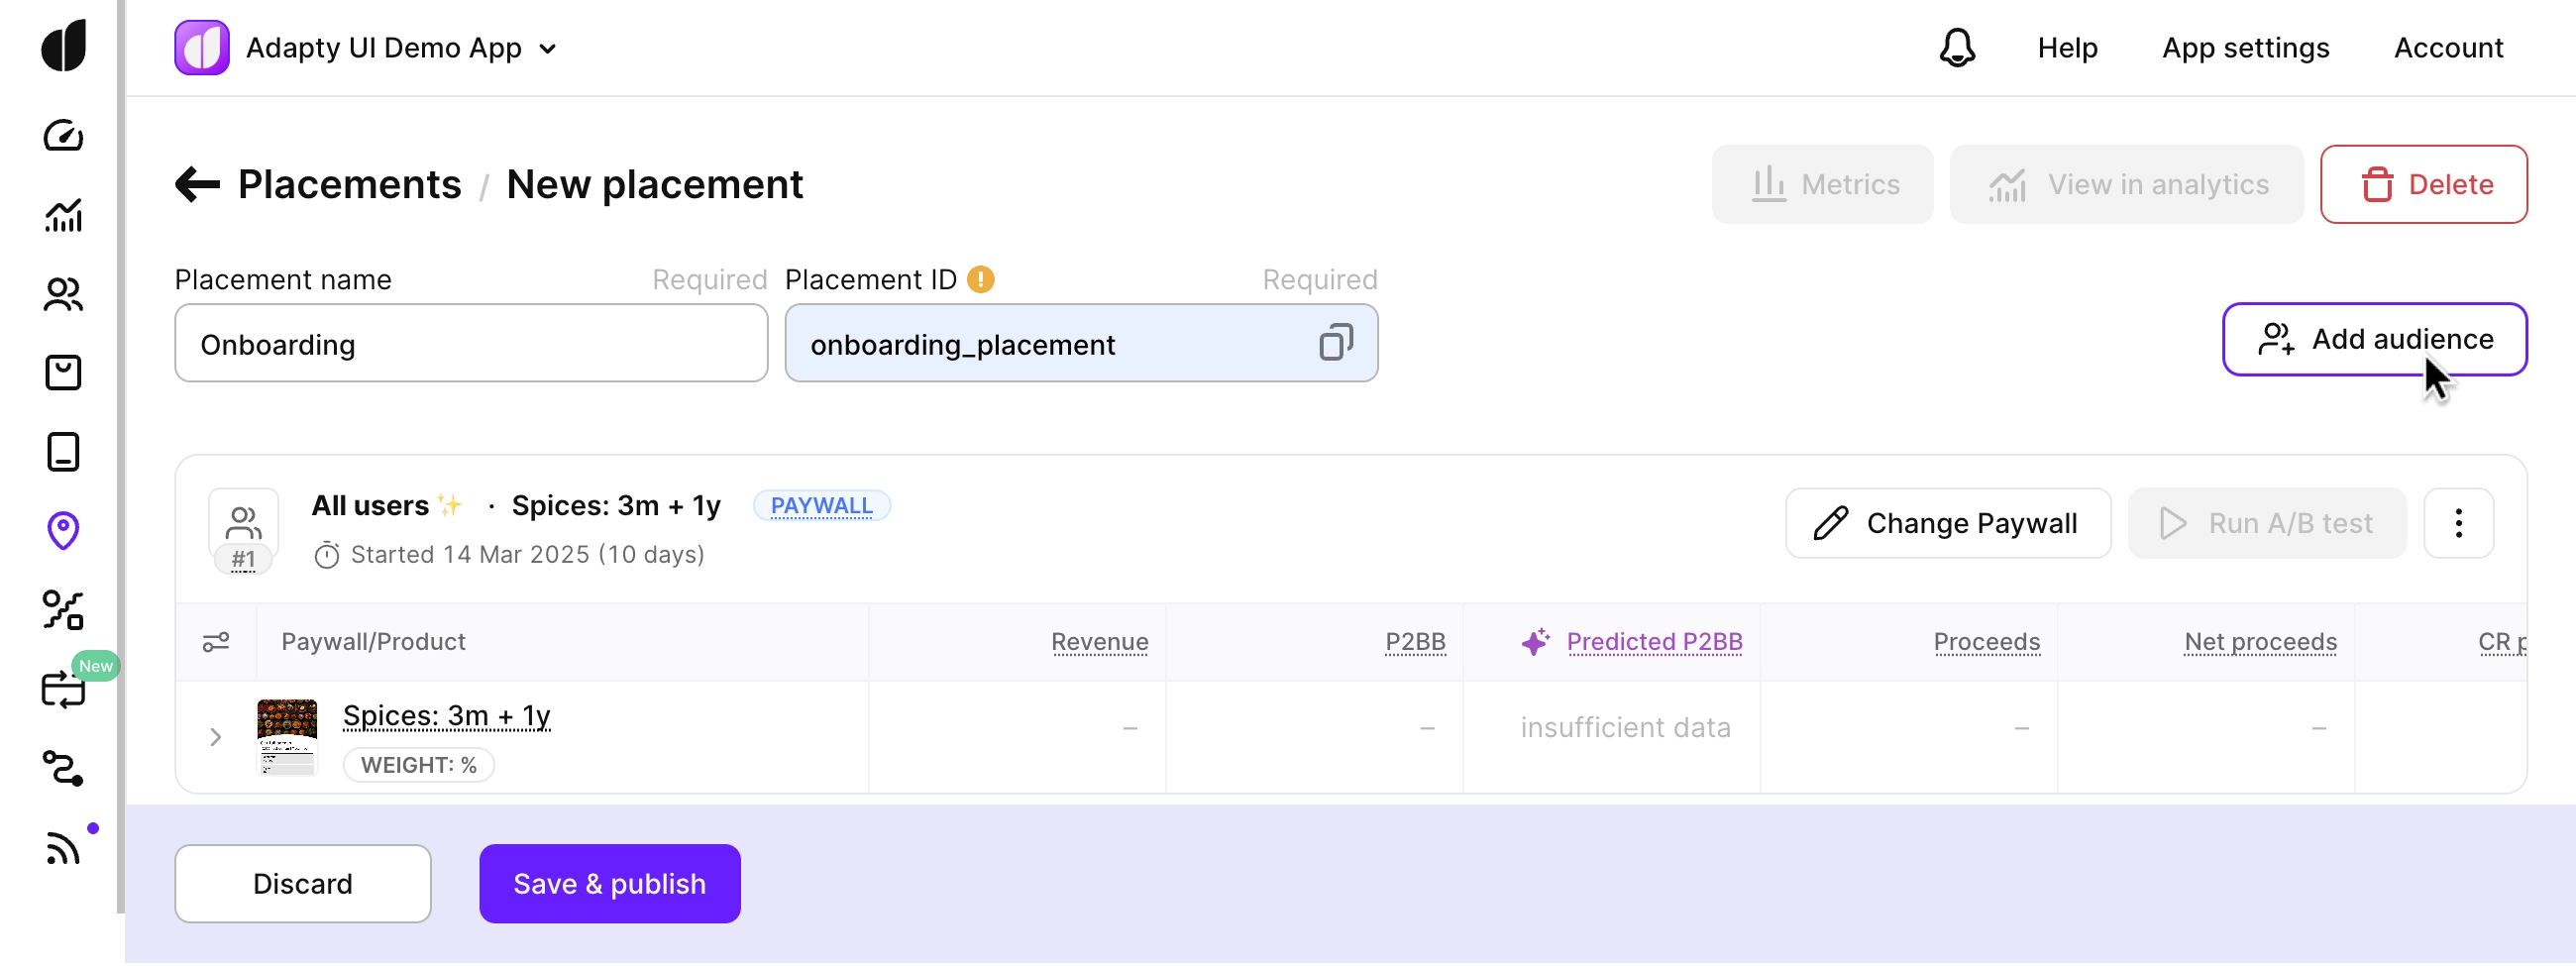Click the Placement ID warning info icon
2576x966 pixels.
tap(981, 279)
